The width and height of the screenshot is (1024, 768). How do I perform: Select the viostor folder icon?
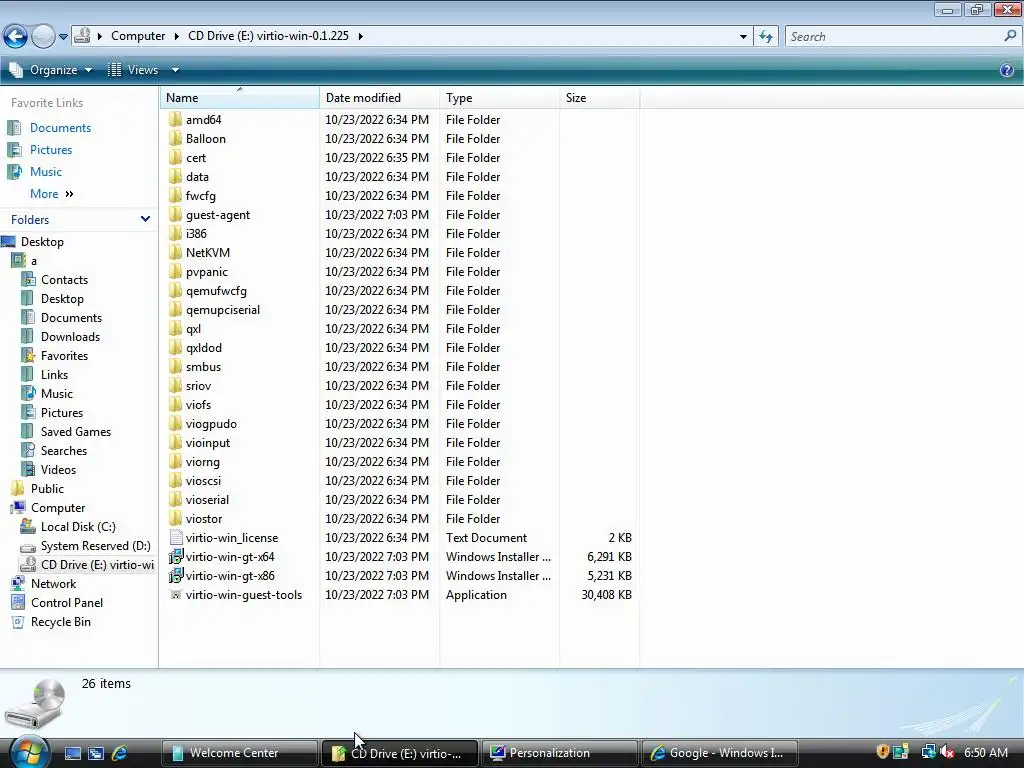click(x=175, y=519)
